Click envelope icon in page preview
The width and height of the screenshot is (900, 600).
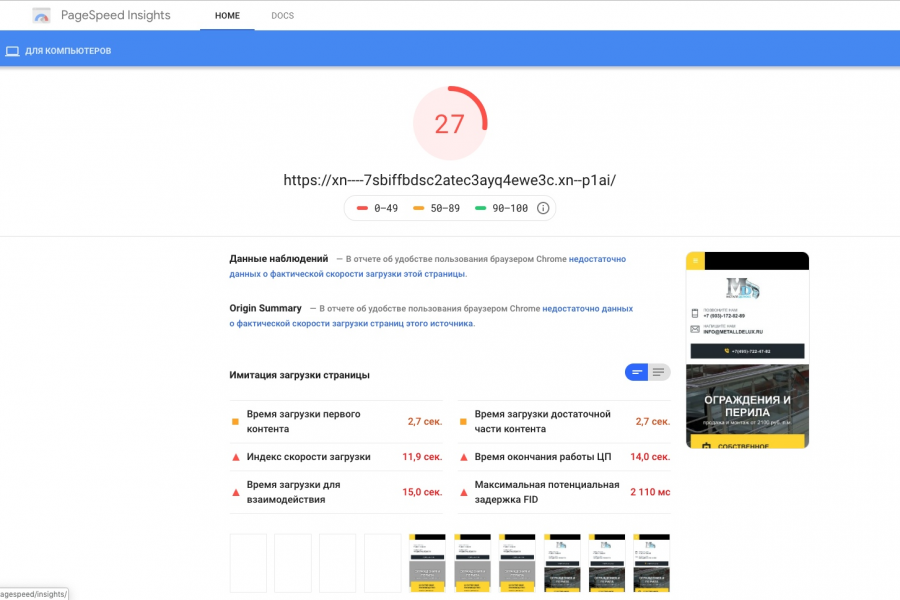[695, 329]
